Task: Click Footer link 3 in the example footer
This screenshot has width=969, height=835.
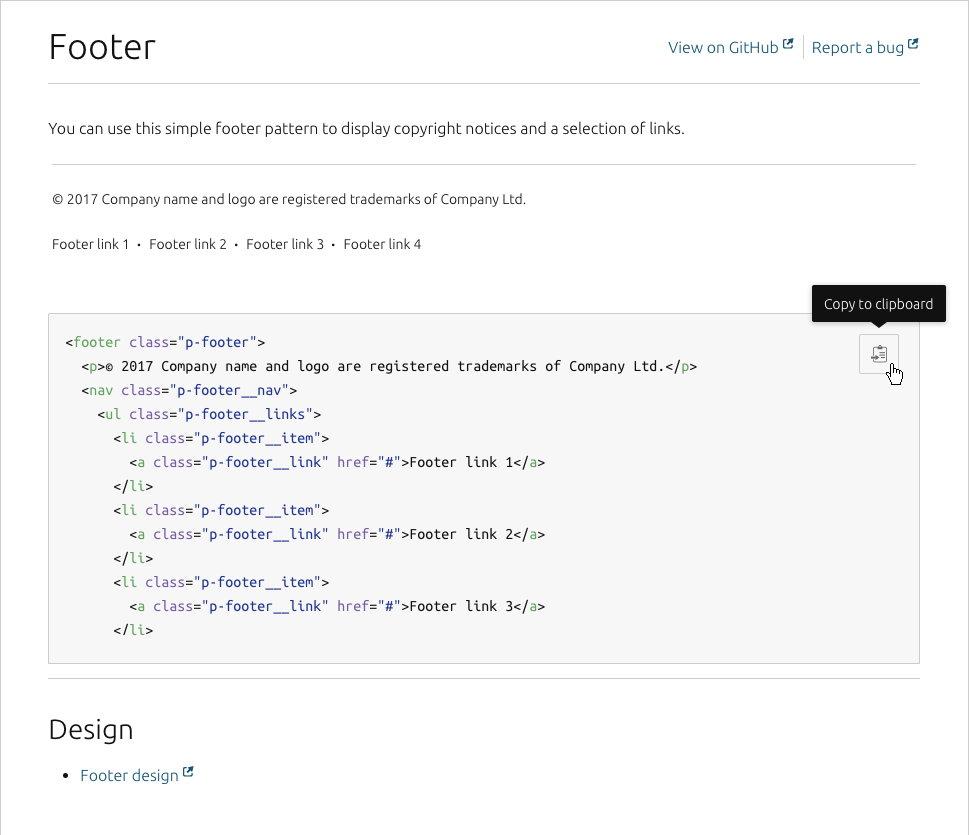Action: [x=284, y=243]
